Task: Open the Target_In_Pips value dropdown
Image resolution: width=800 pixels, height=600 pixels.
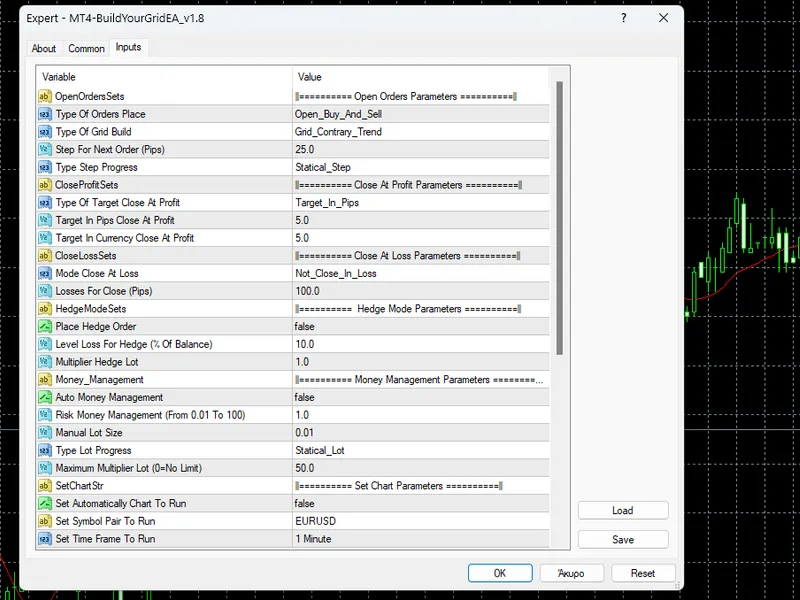Action: coord(421,203)
